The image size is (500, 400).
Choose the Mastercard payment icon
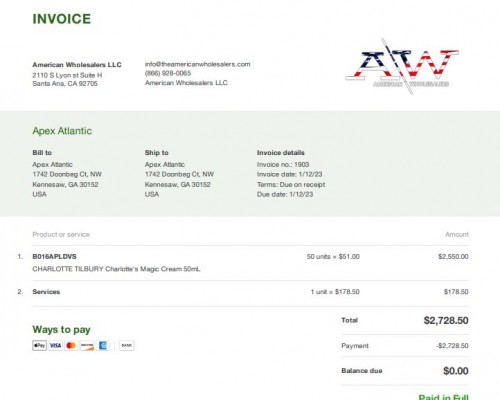click(71, 345)
